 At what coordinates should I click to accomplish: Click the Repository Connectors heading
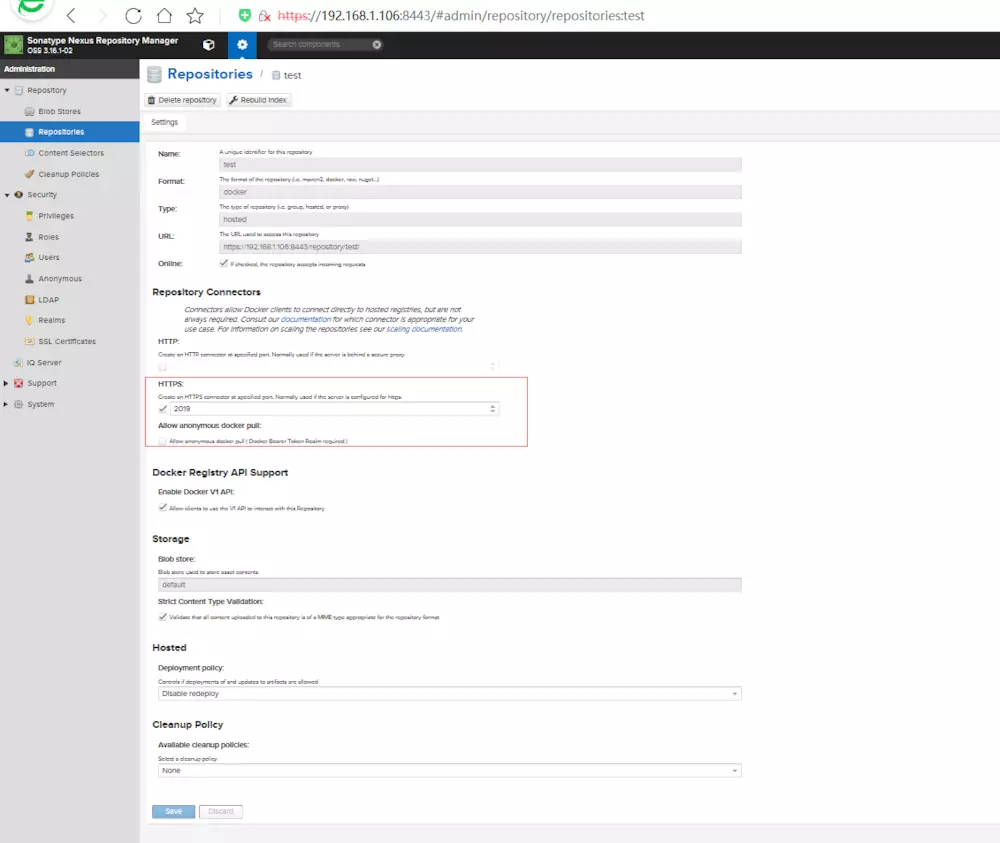click(207, 292)
